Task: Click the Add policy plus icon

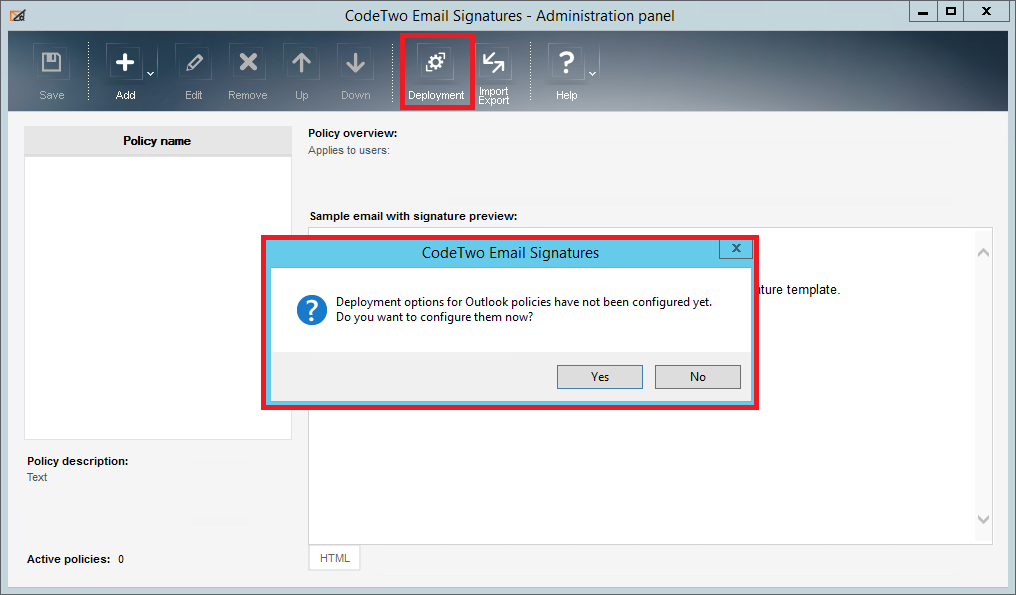Action: pyautogui.click(x=124, y=63)
